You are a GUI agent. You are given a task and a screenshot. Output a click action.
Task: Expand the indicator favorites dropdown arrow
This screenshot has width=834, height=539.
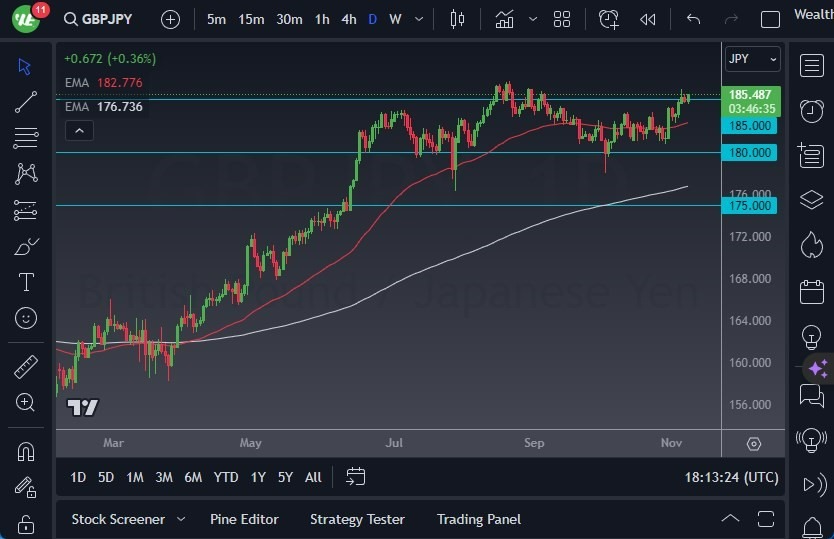(x=532, y=20)
